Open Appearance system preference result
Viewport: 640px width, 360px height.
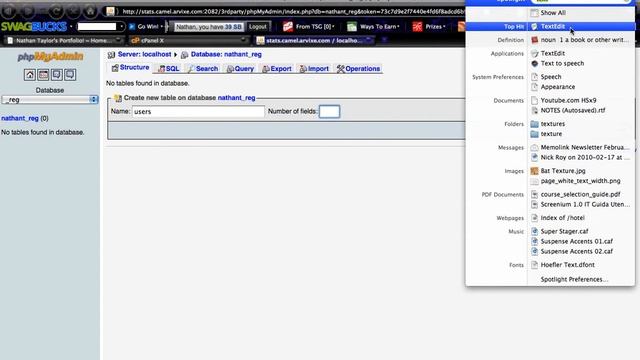(x=558, y=87)
